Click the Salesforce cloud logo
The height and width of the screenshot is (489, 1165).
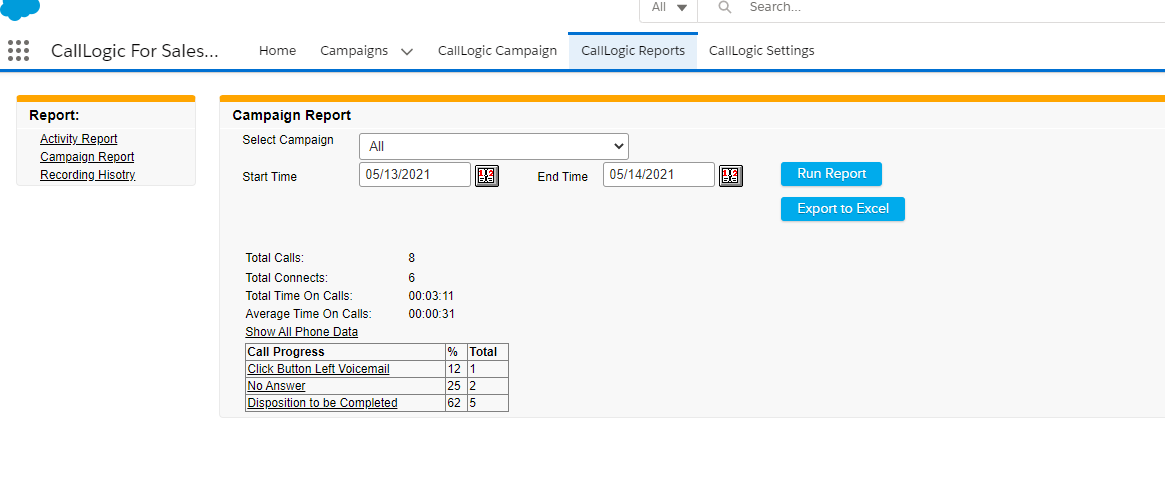tap(20, 8)
